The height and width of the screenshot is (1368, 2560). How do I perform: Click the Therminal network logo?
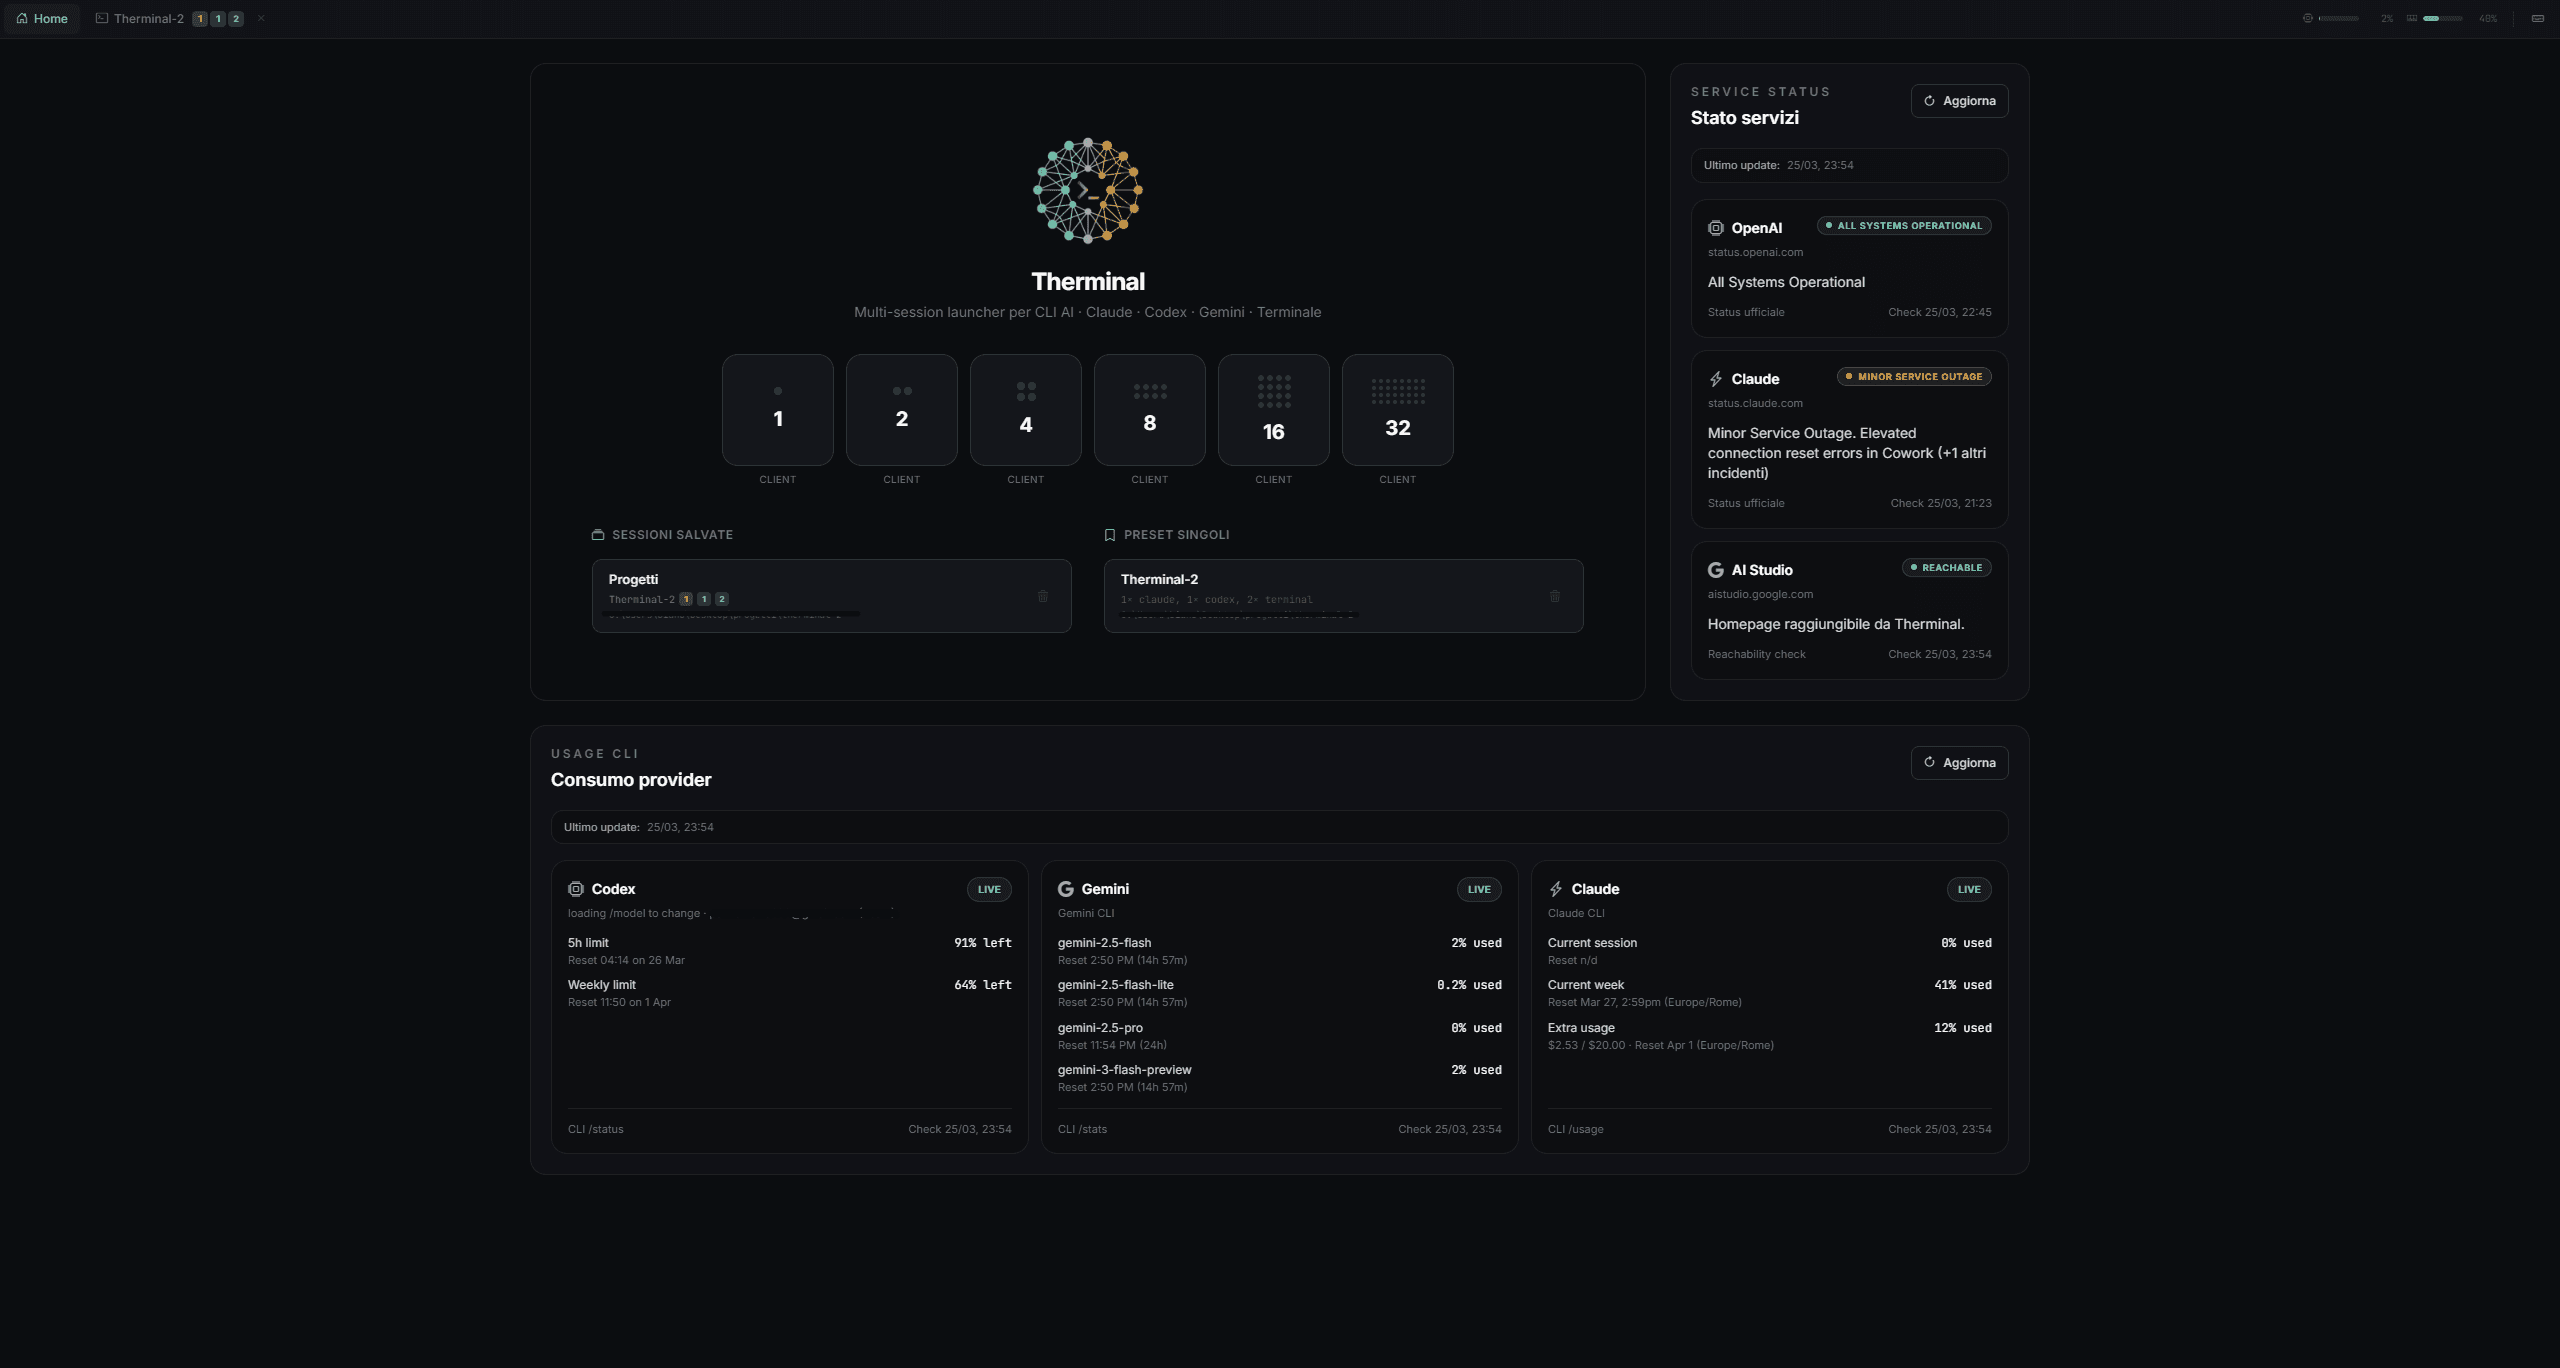pos(1087,191)
